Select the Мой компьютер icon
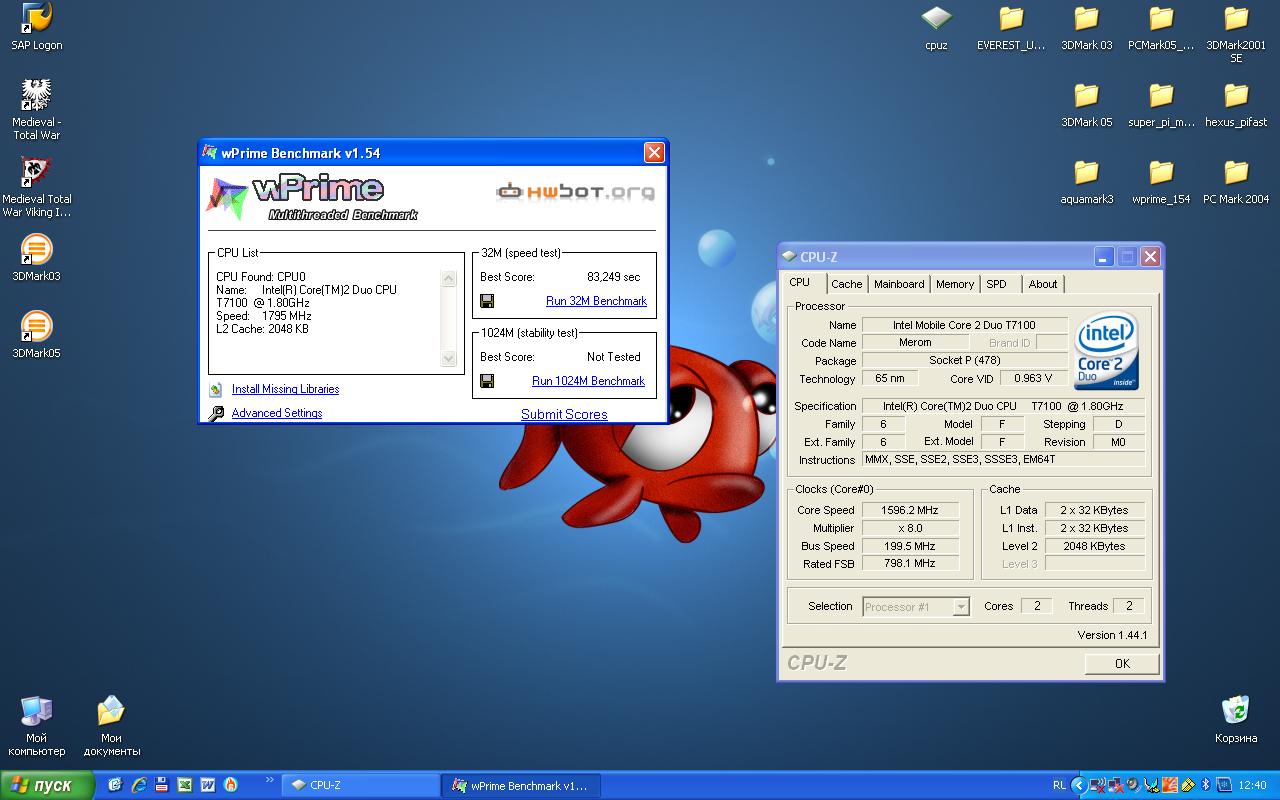 (x=36, y=727)
